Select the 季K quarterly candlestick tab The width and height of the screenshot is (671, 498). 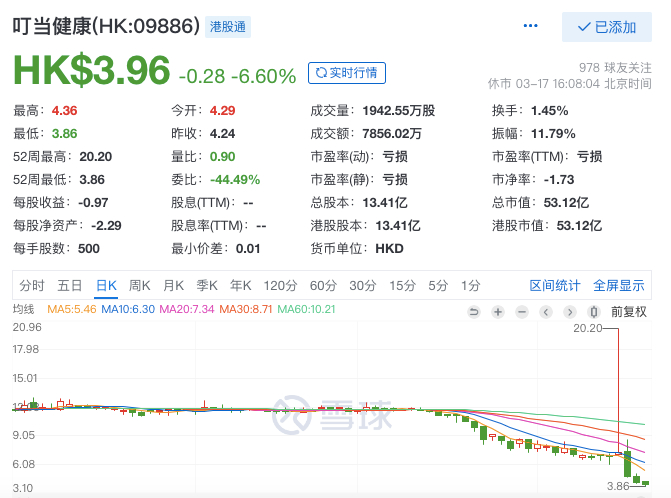(207, 285)
